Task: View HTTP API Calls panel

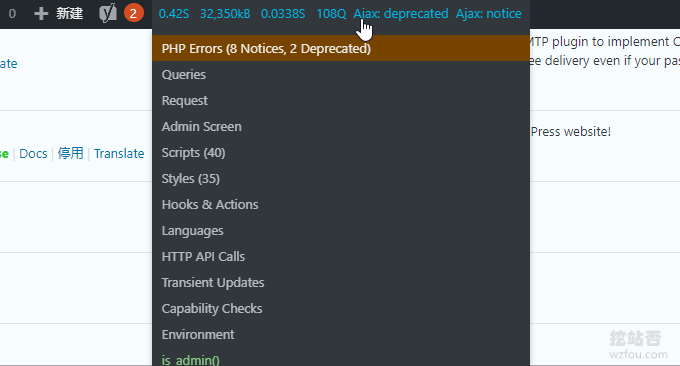Action: (340, 256)
